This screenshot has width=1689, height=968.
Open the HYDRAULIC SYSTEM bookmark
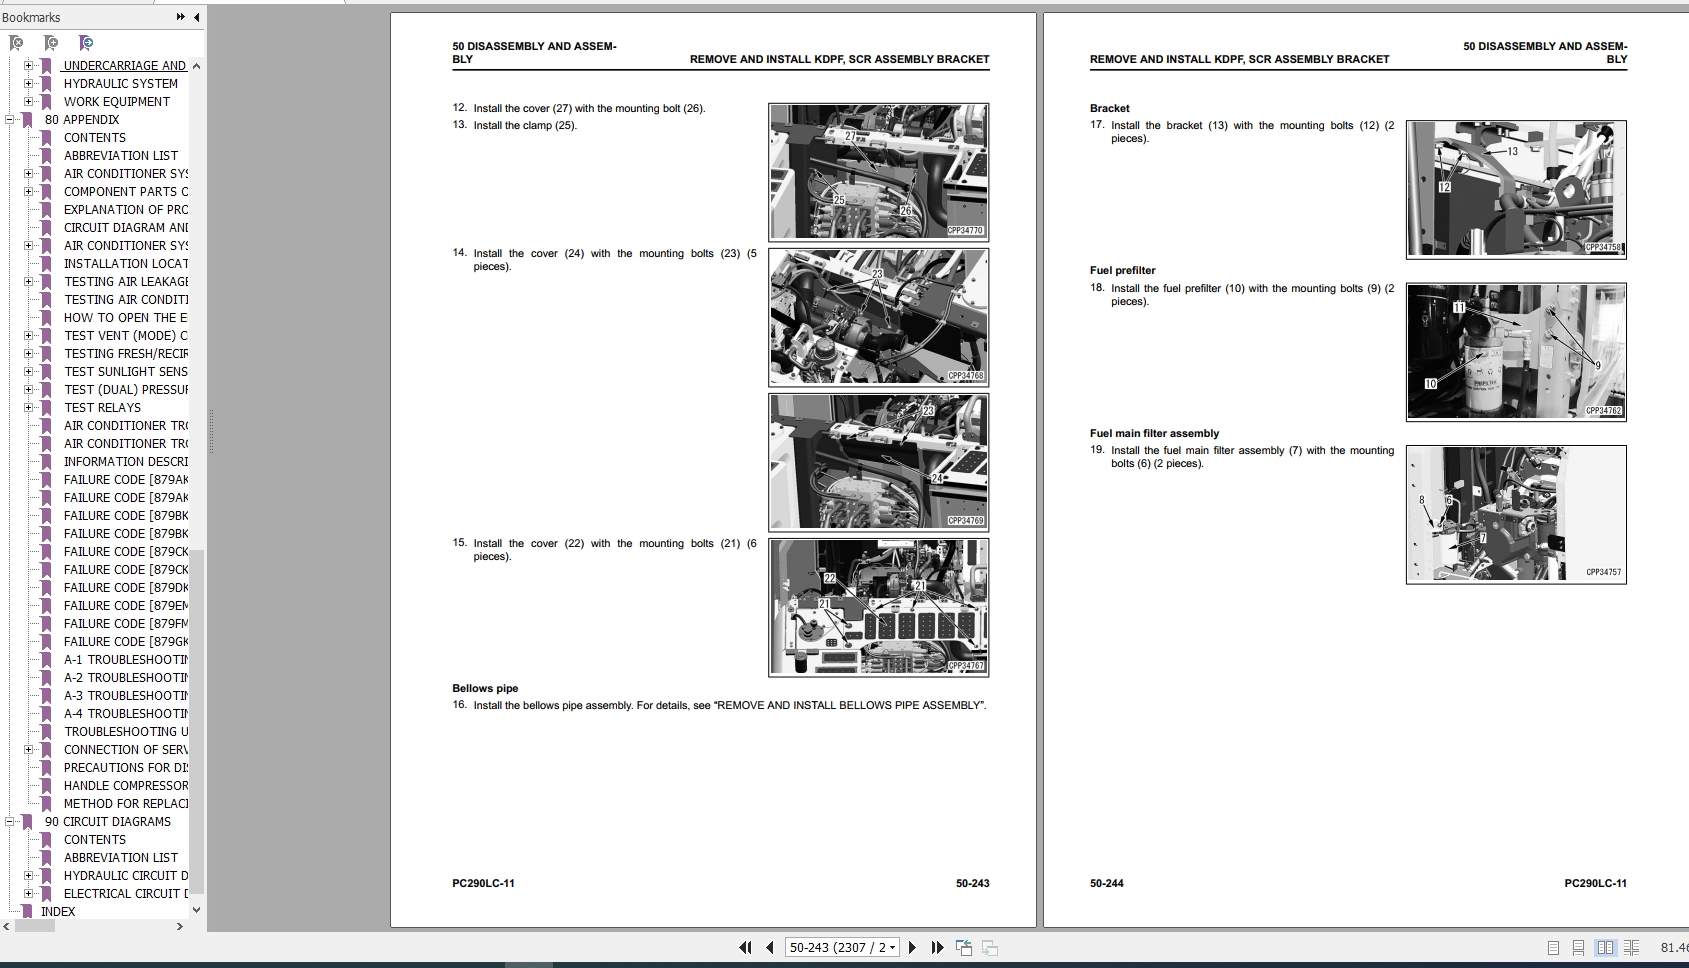click(121, 84)
